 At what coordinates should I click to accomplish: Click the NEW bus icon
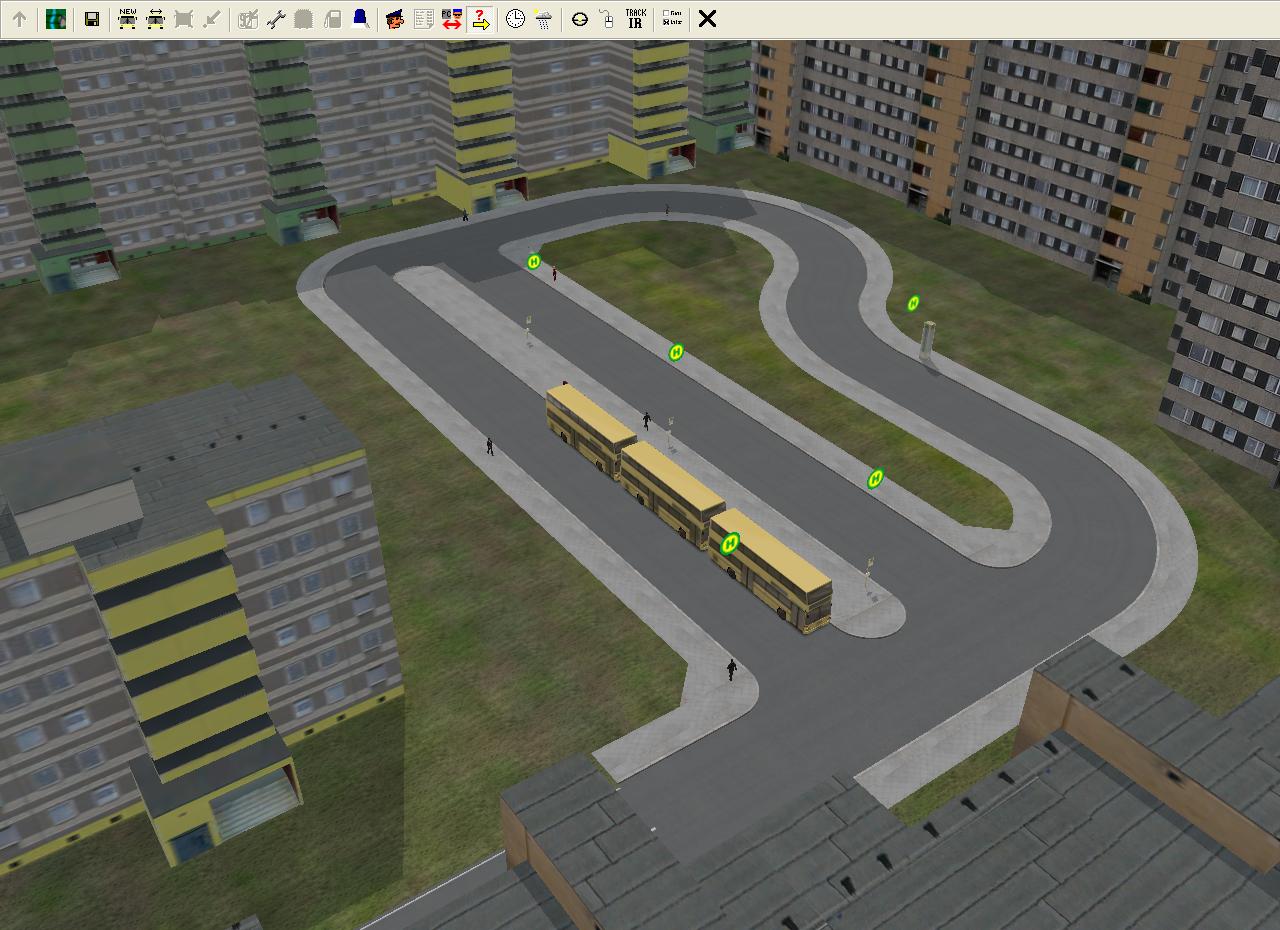pos(127,19)
